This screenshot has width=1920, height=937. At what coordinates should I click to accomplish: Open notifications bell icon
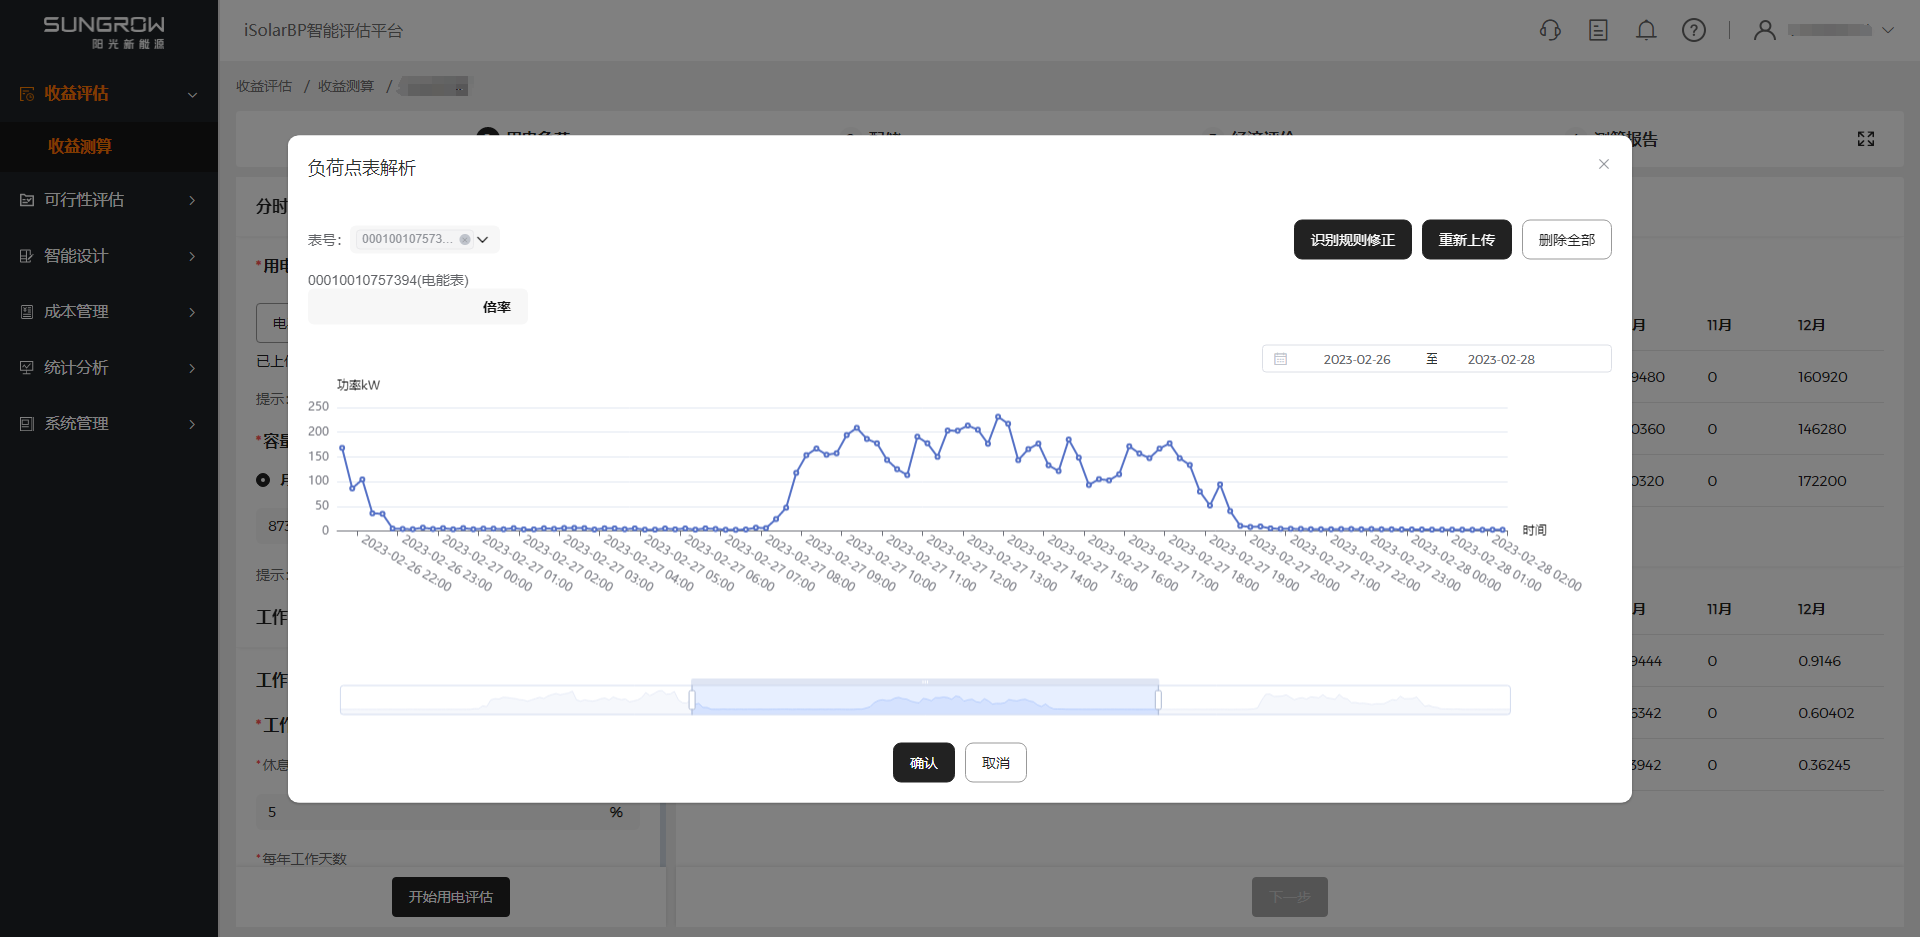[x=1646, y=30]
